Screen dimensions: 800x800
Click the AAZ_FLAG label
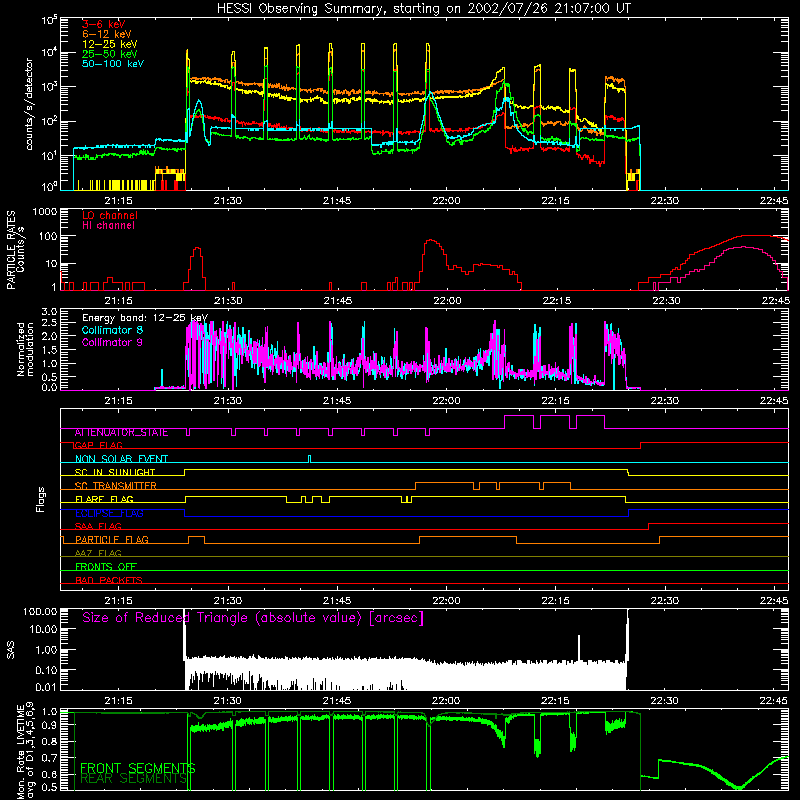click(x=98, y=554)
